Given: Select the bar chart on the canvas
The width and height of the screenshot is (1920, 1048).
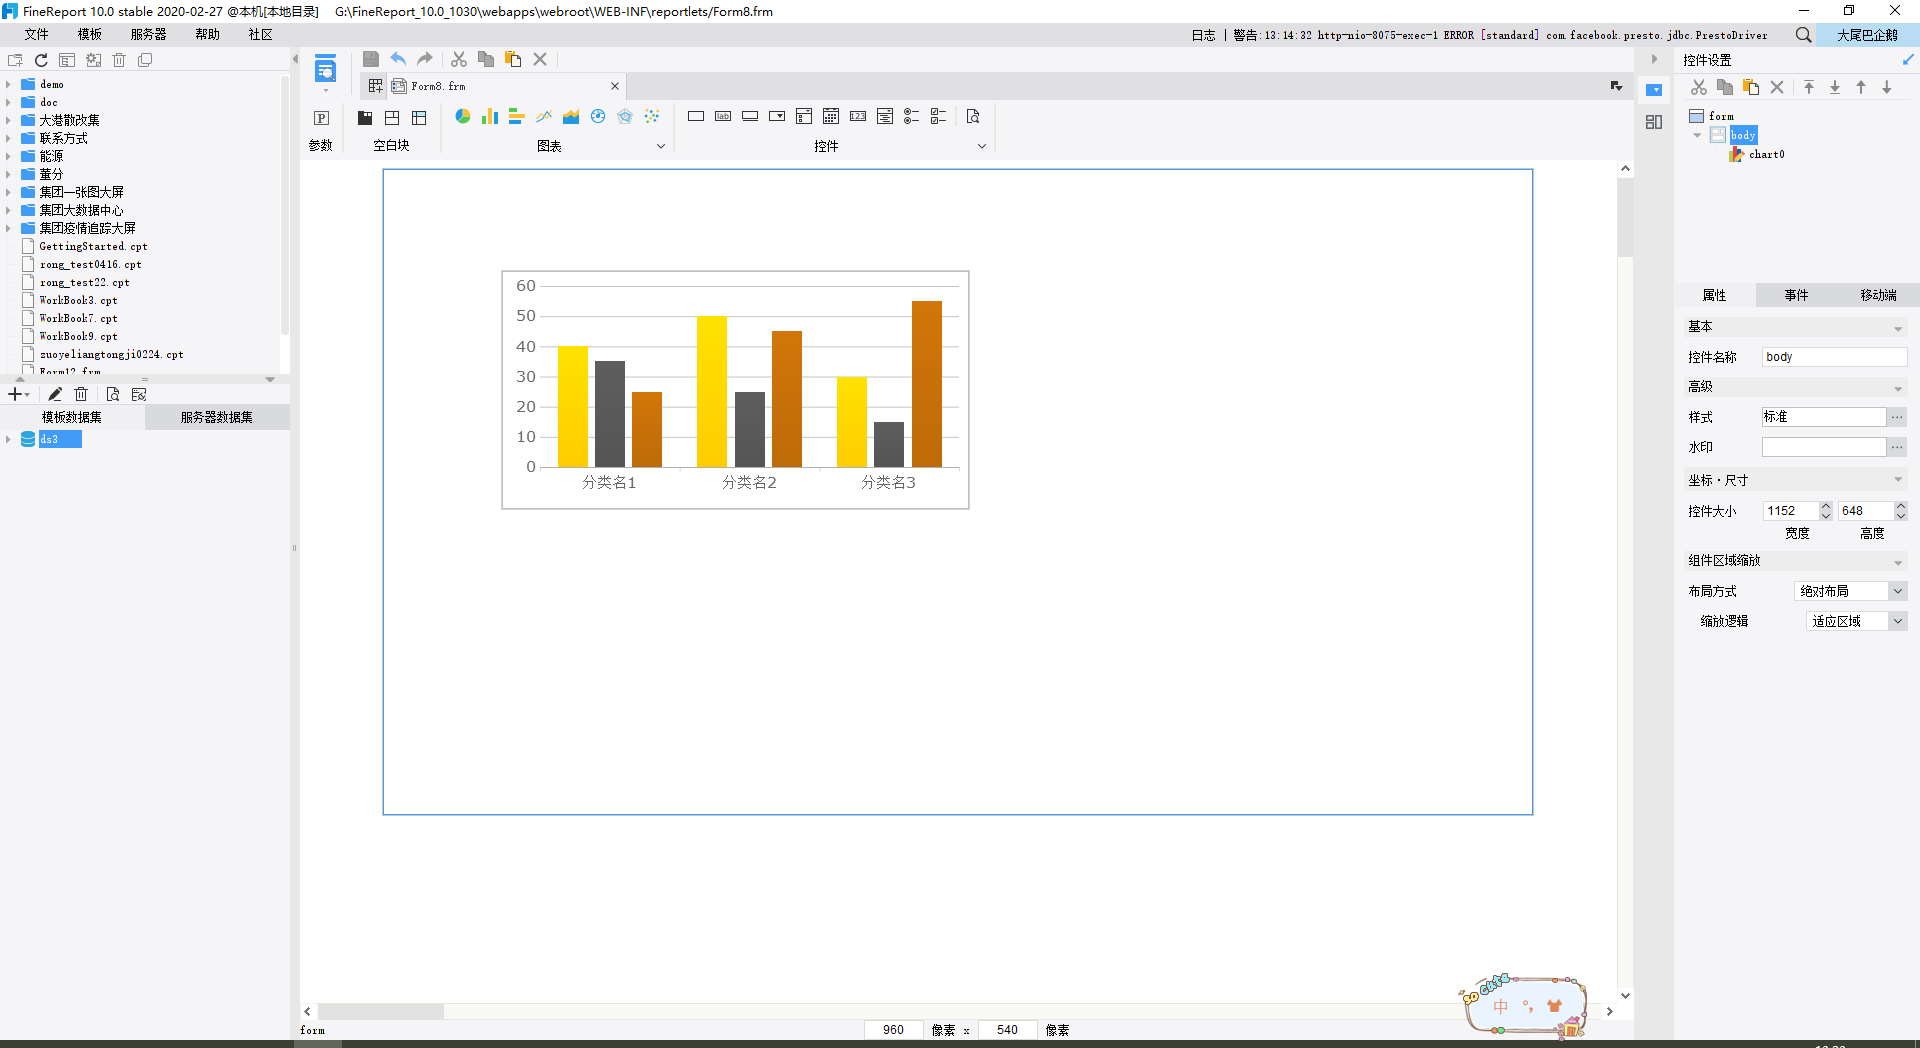Looking at the screenshot, I should click(735, 390).
